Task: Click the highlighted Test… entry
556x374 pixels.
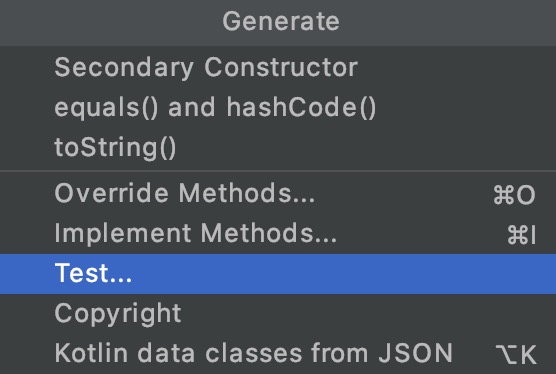Action: tap(278, 274)
